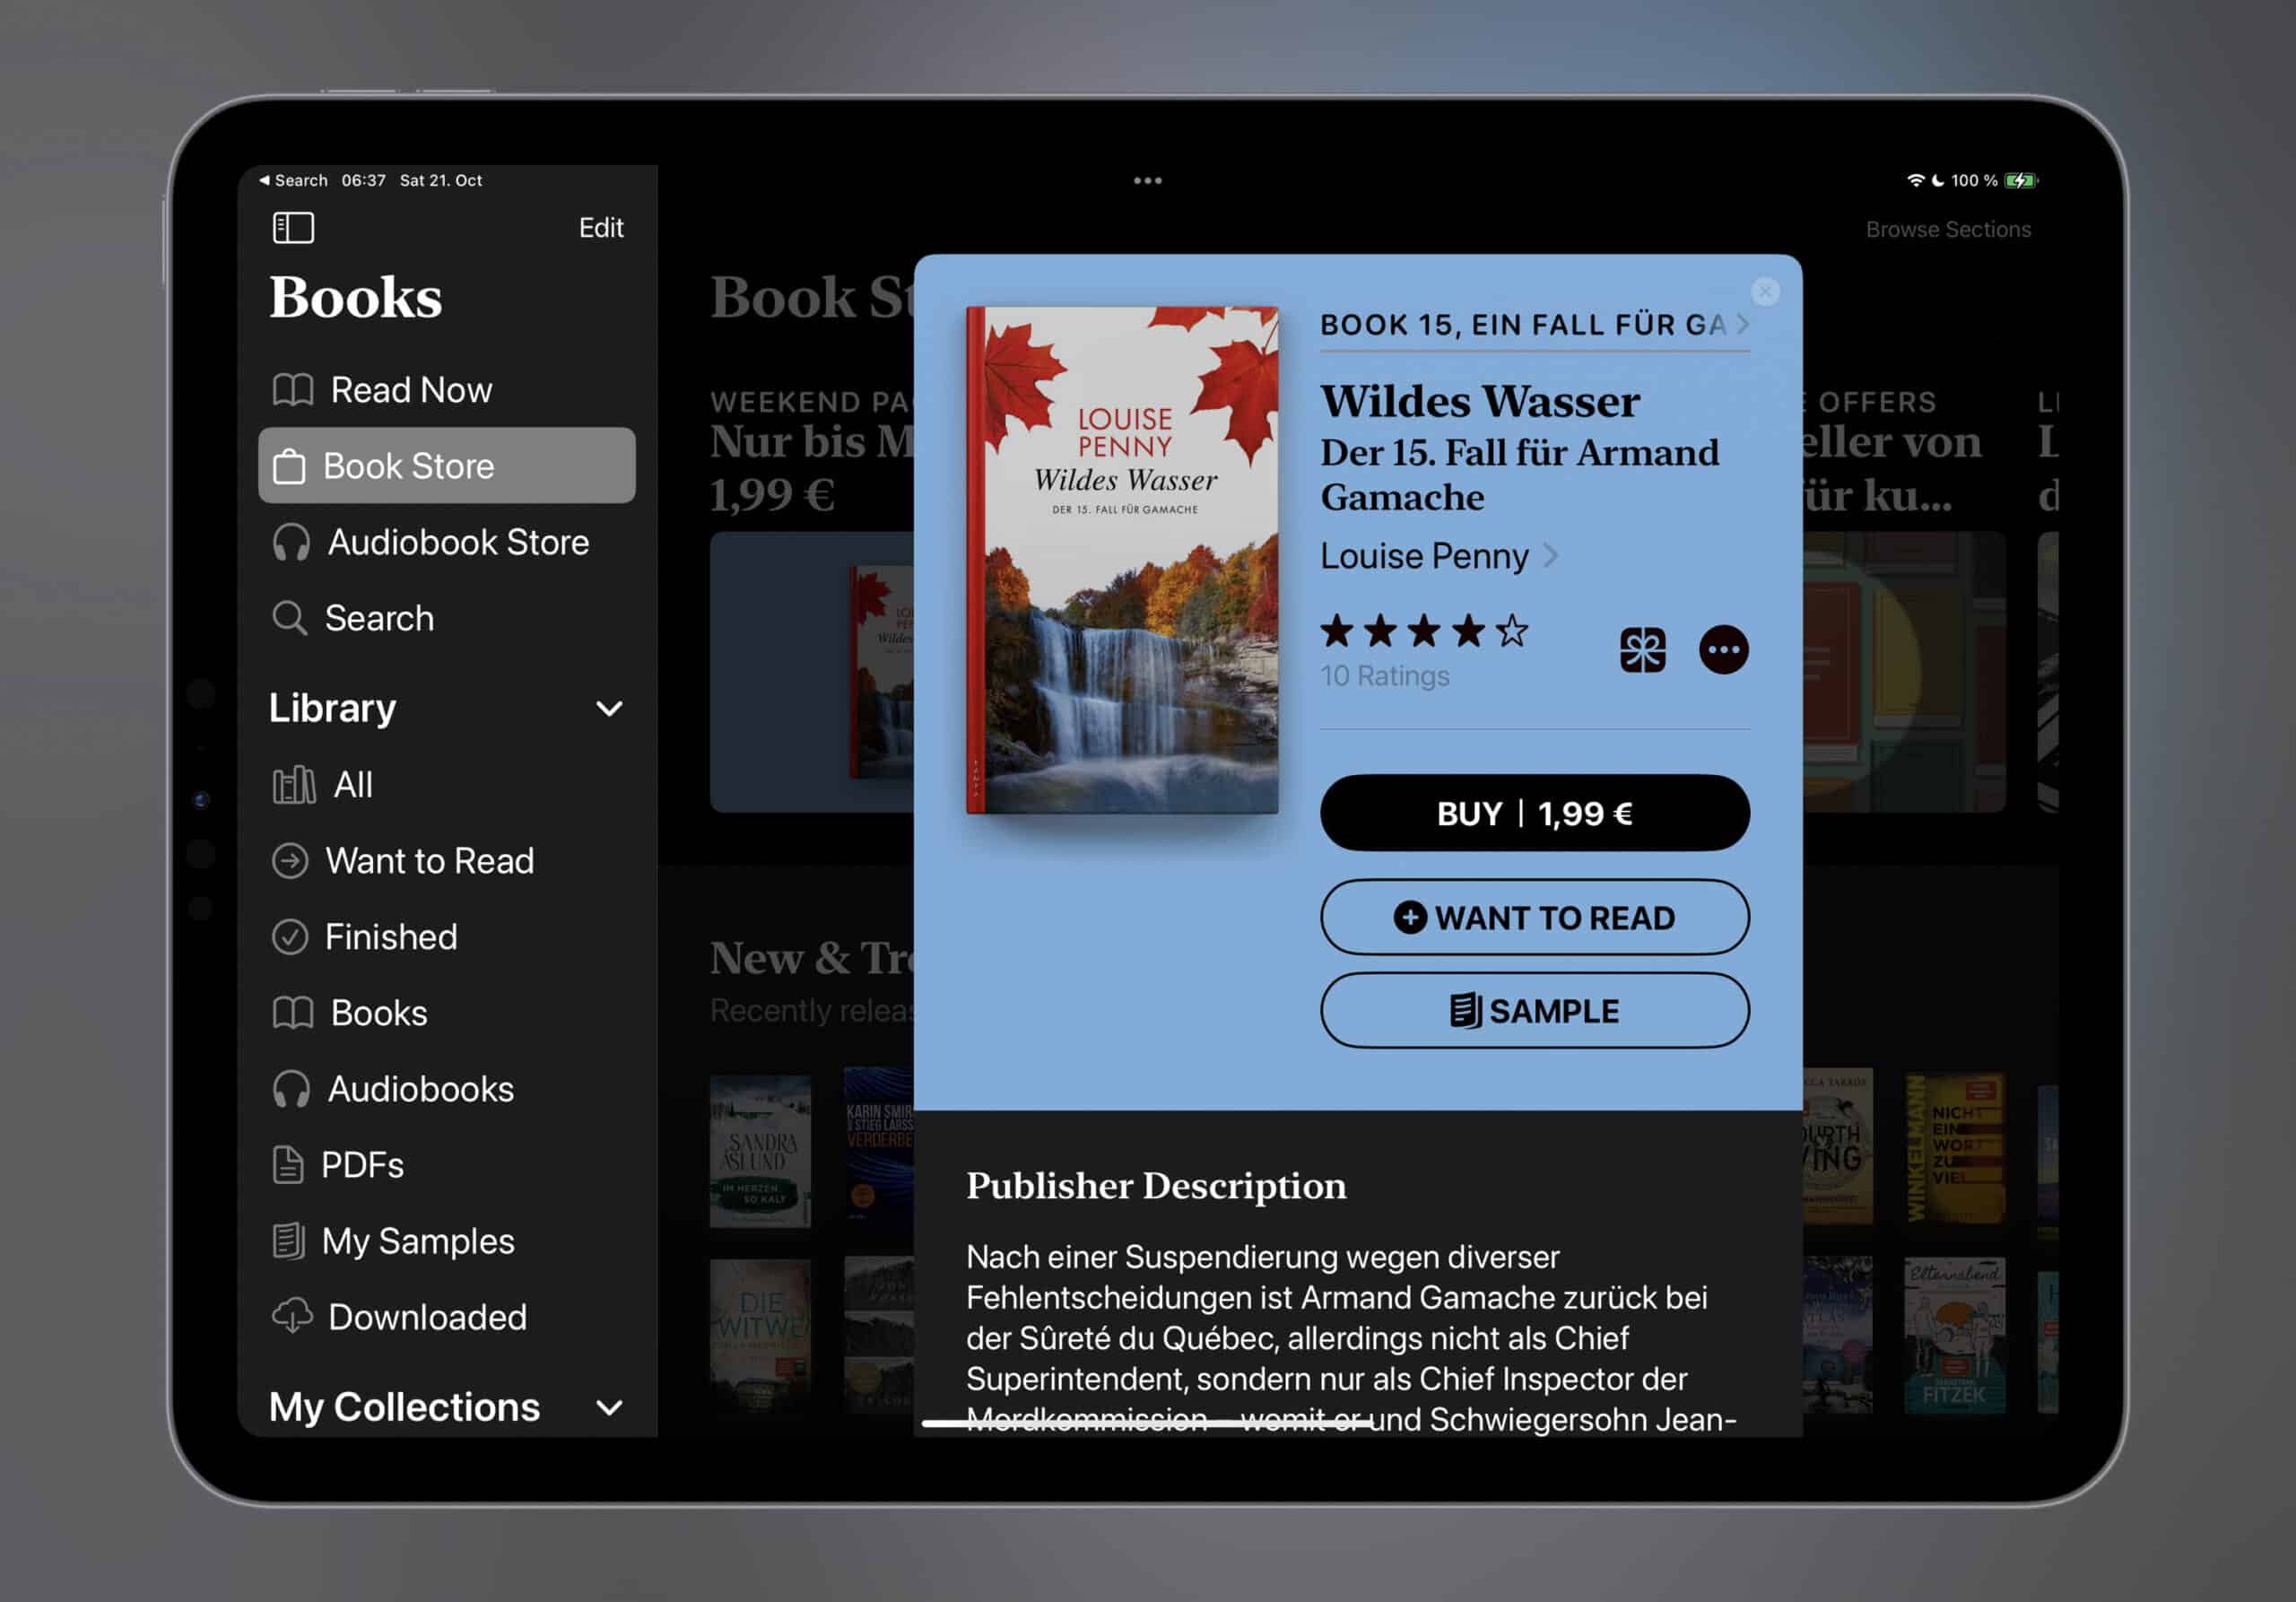Open Browse Sections link

(1948, 230)
